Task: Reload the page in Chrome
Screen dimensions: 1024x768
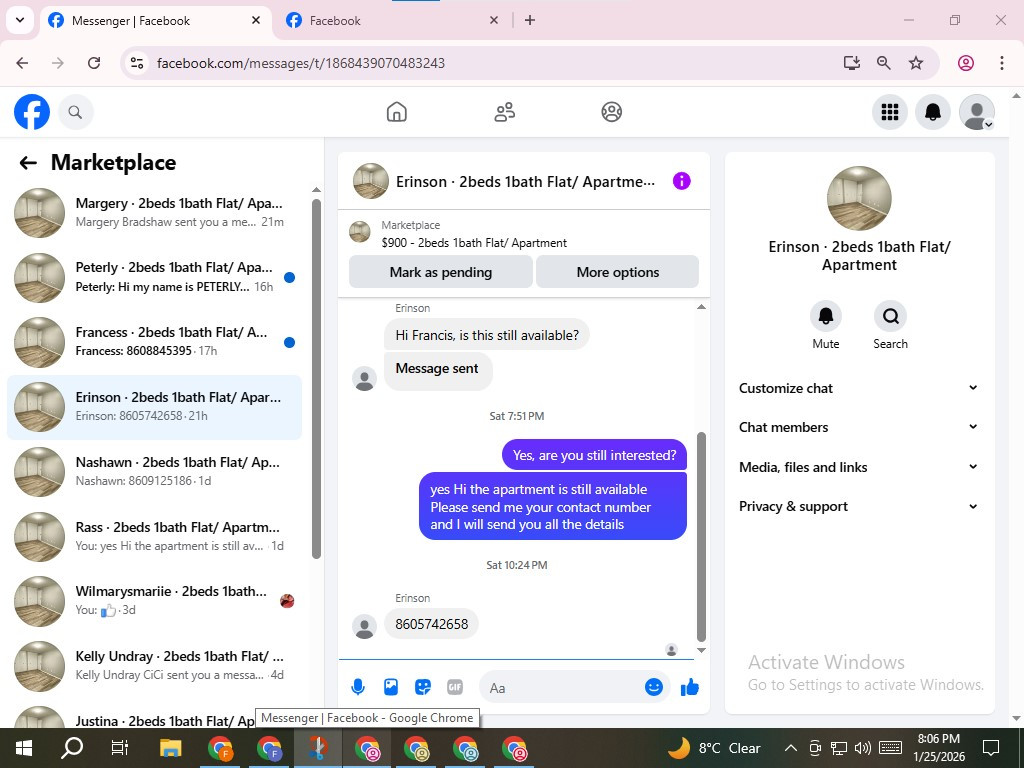Action: point(94,63)
